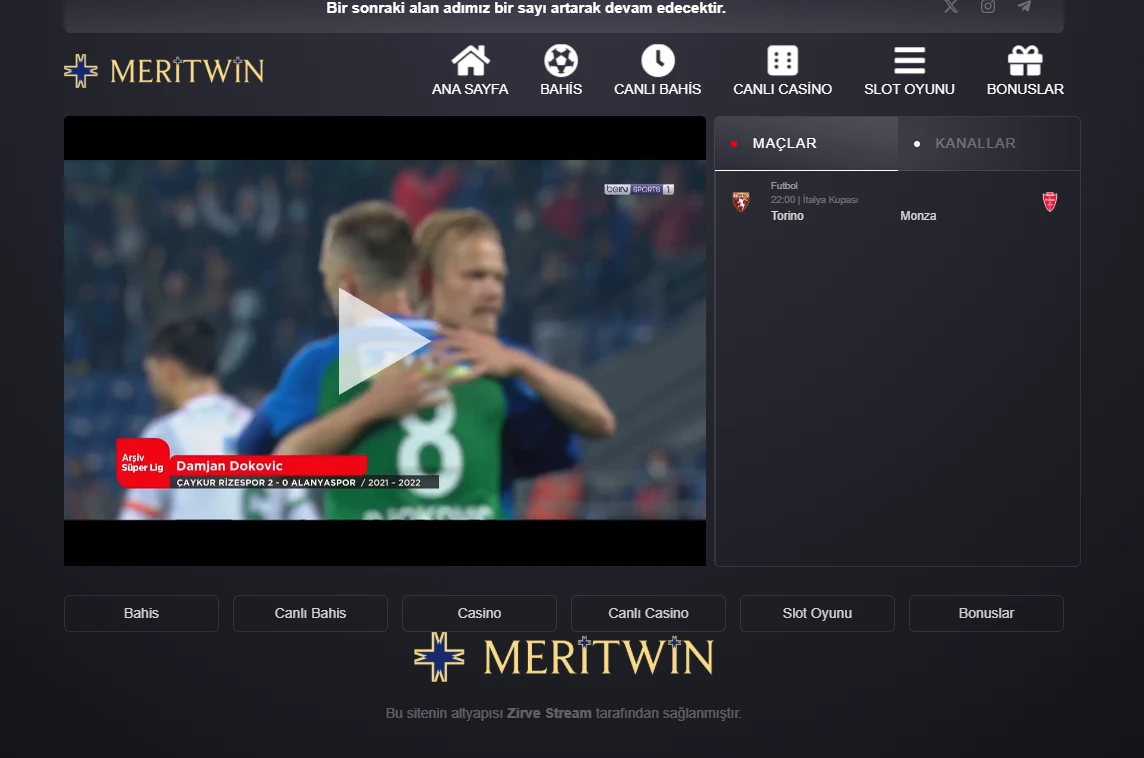
Task: Click the Canlı Bahis button below the video
Action: tap(310, 614)
